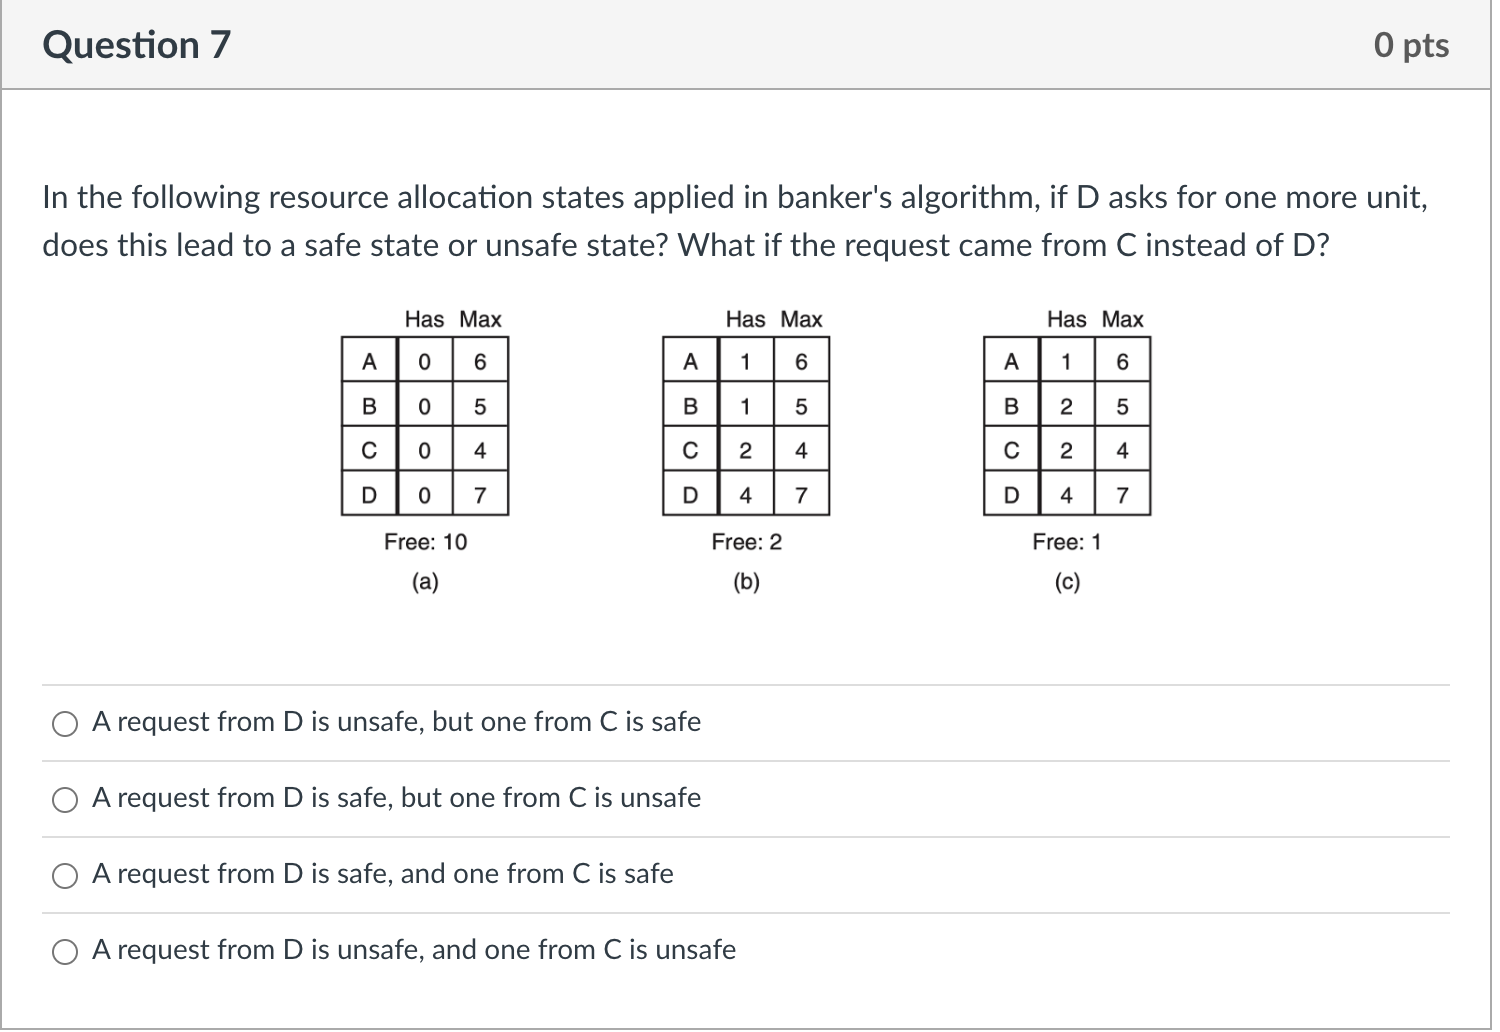Viewport: 1500px width, 1032px height.
Task: Select radio option 'A request from D is unsafe, but one from C is safe'
Action: pos(66,723)
